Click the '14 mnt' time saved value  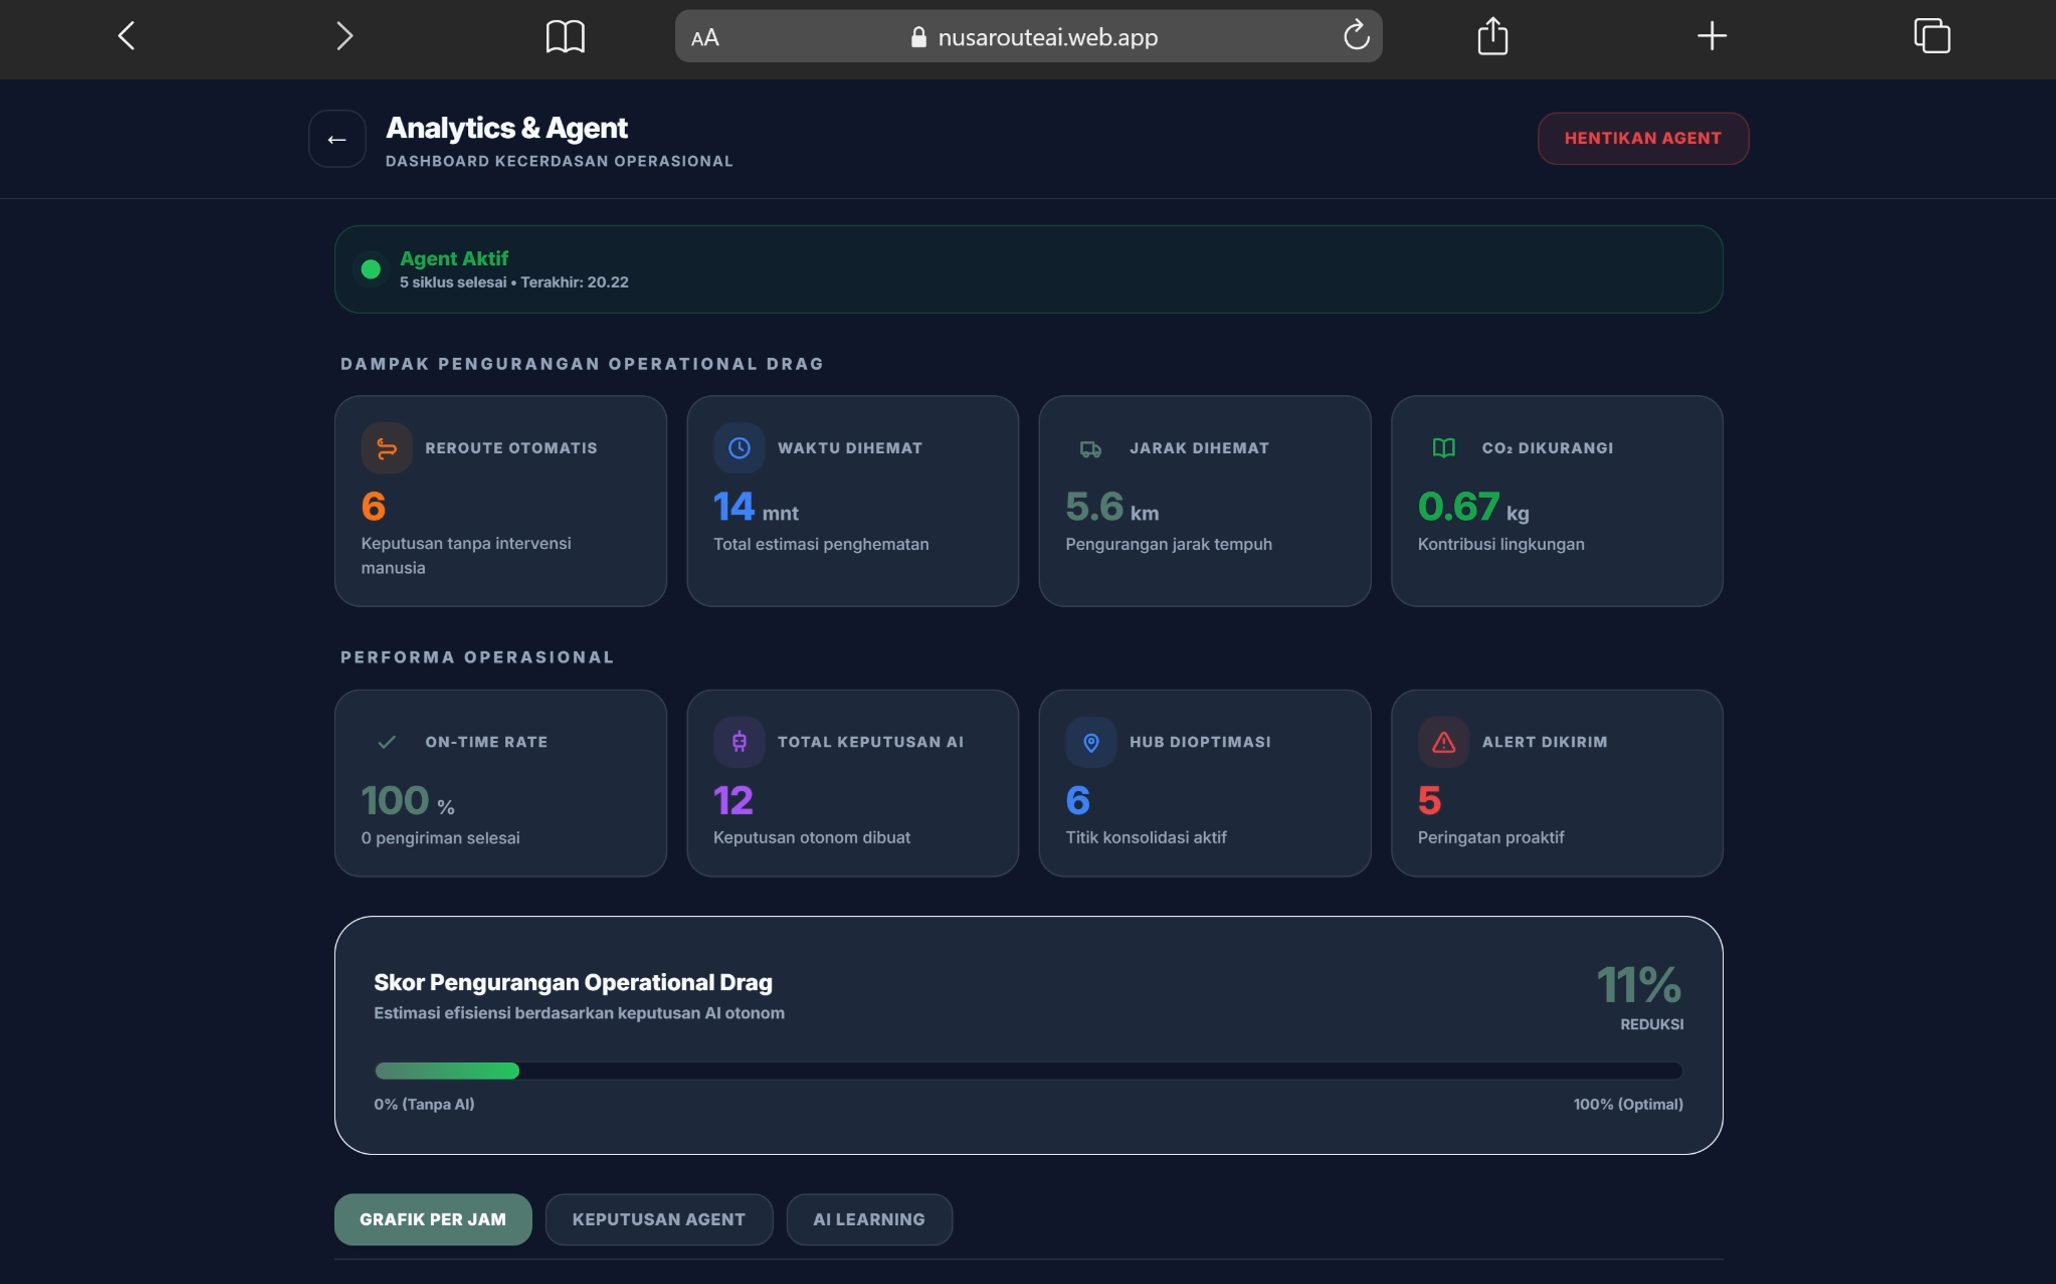coord(755,508)
